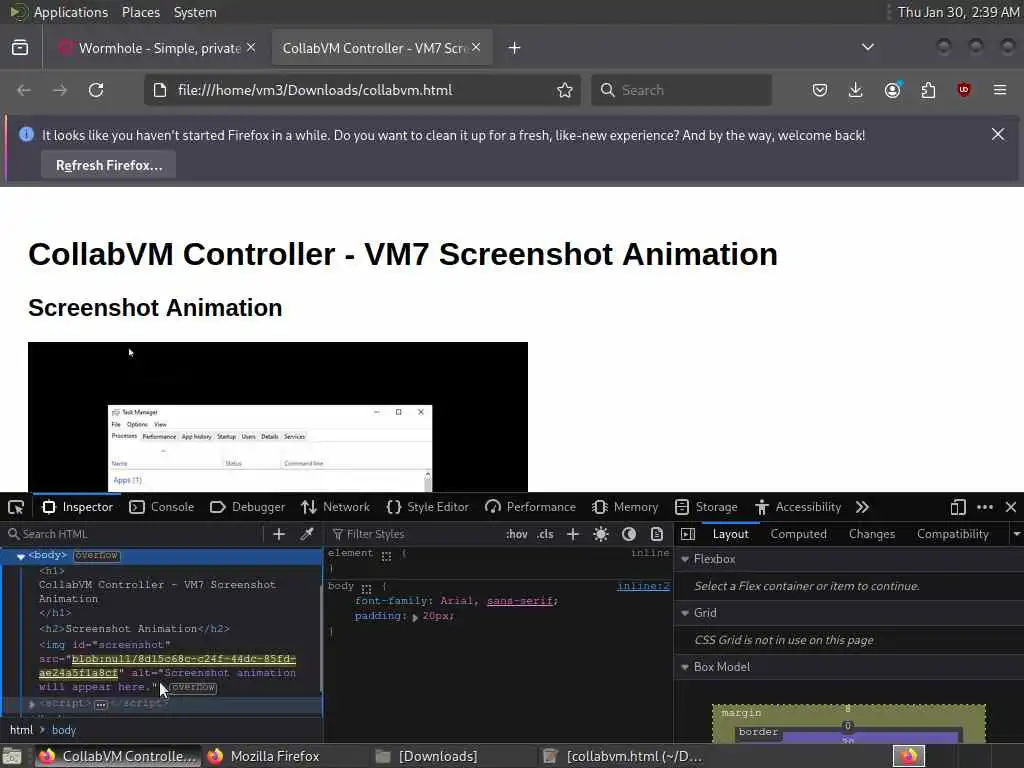The width and height of the screenshot is (1024, 768).
Task: Open the Firefox account icon
Action: [892, 90]
